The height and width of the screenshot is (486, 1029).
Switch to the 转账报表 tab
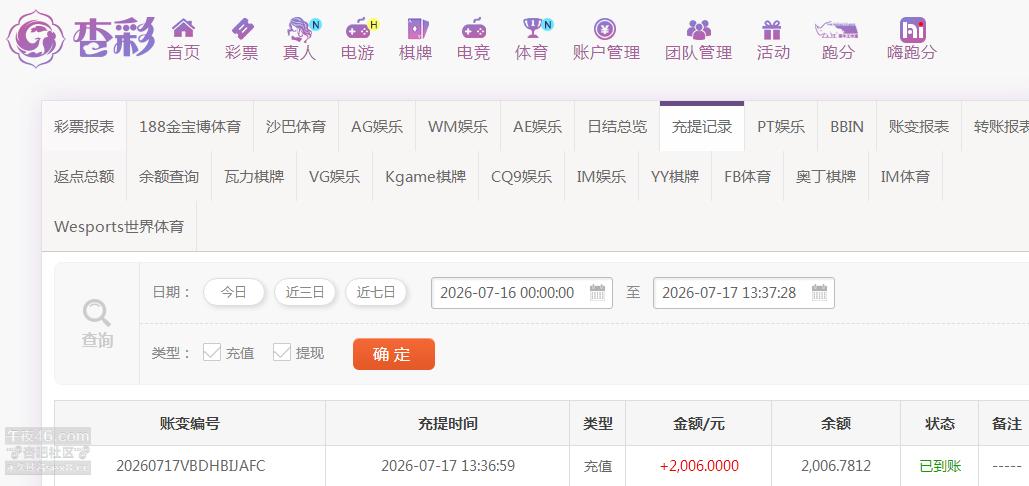pyautogui.click(x=996, y=127)
